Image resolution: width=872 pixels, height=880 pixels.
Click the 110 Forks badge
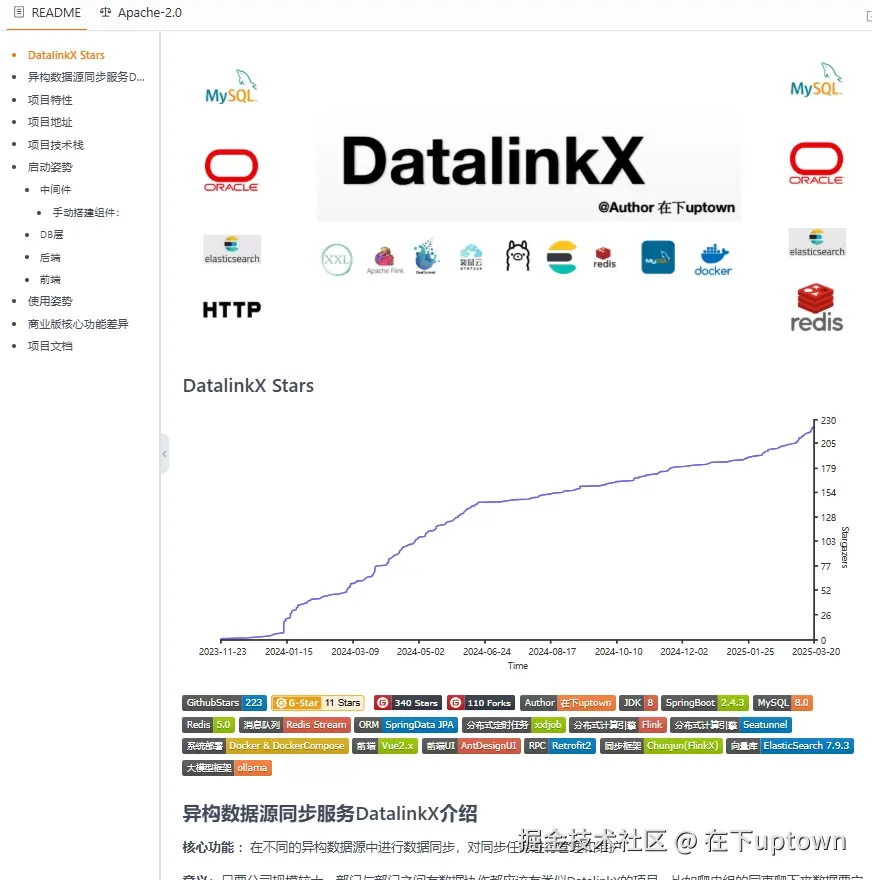480,703
